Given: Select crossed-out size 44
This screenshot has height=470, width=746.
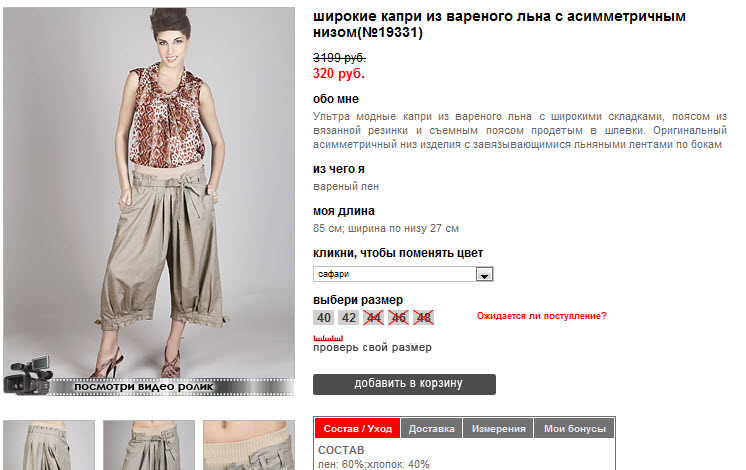Looking at the screenshot, I should tap(373, 318).
